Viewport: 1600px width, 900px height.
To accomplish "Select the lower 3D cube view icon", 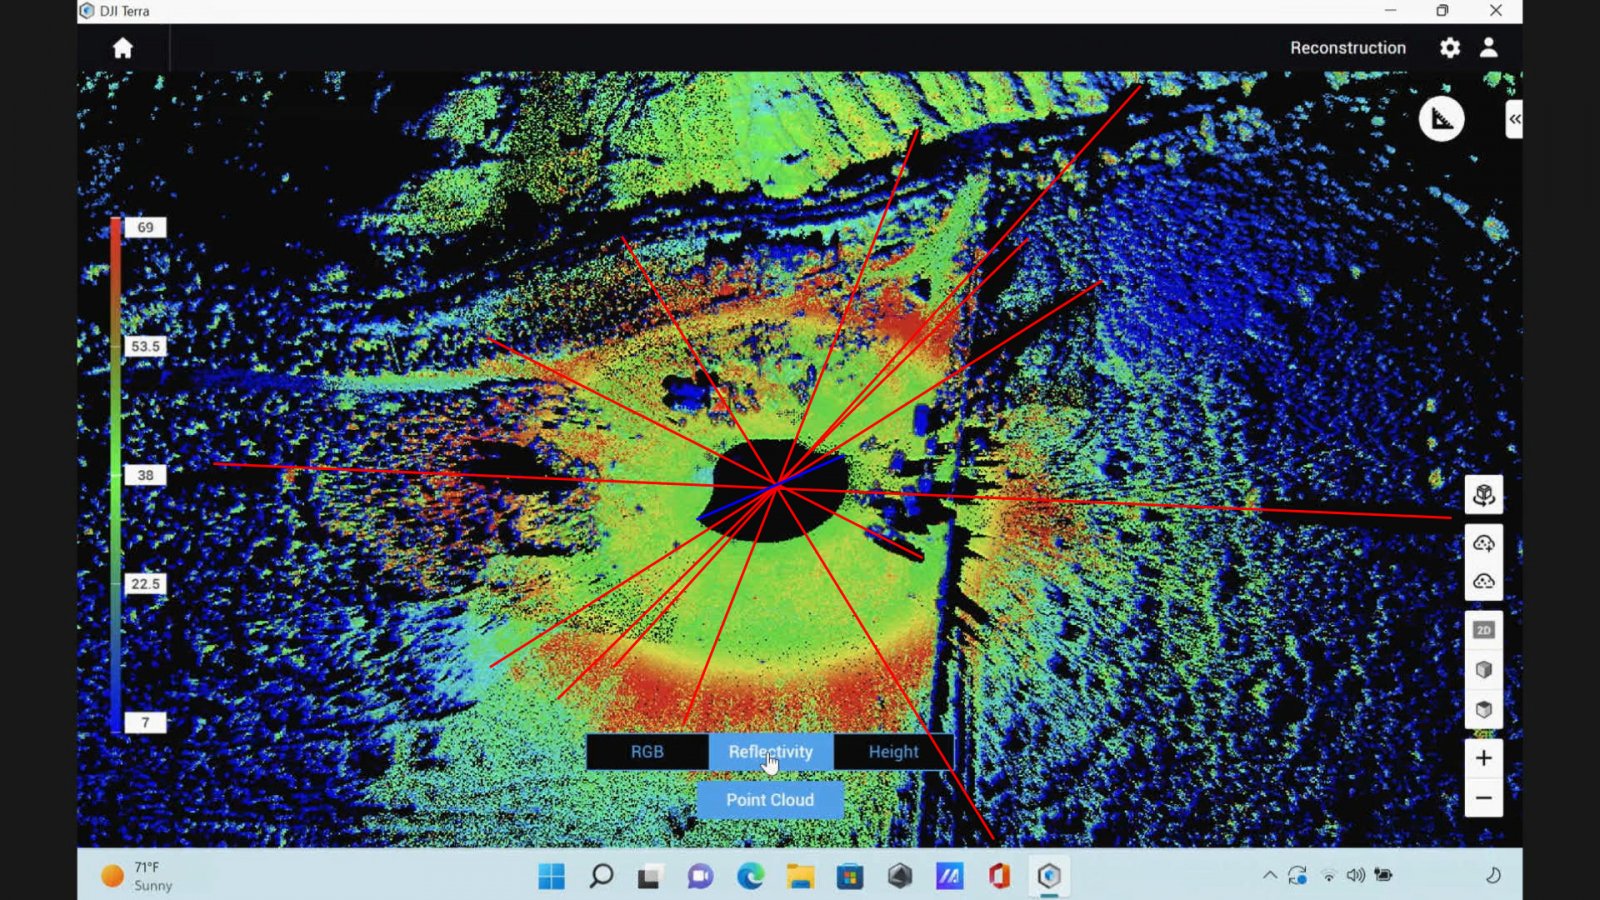I will point(1483,709).
